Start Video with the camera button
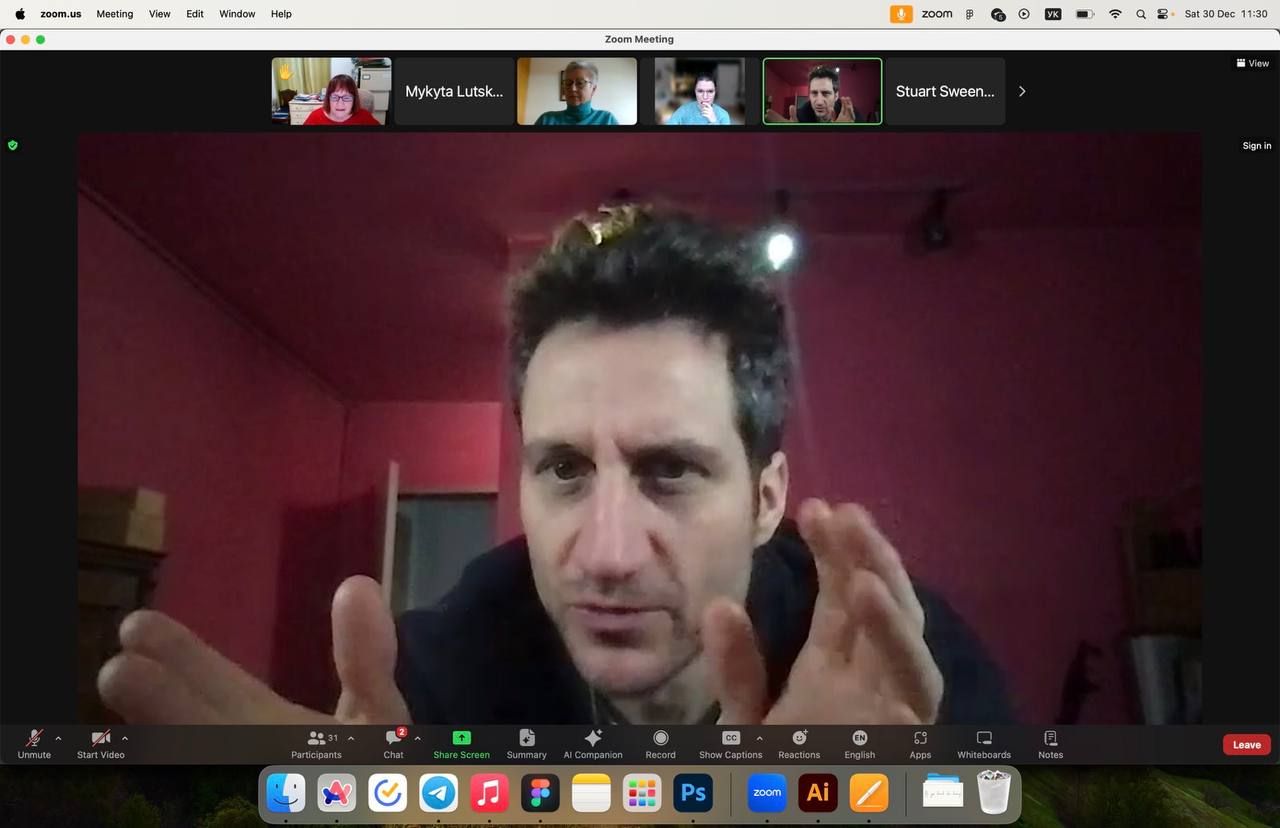 (x=100, y=743)
